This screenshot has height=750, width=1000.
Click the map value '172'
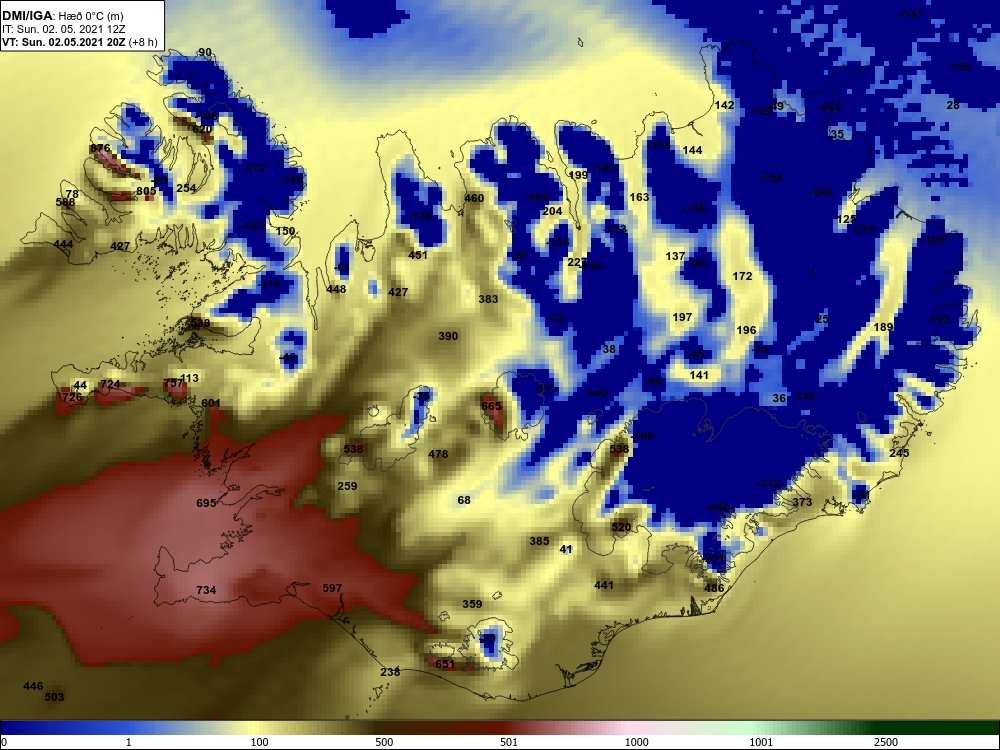742,276
